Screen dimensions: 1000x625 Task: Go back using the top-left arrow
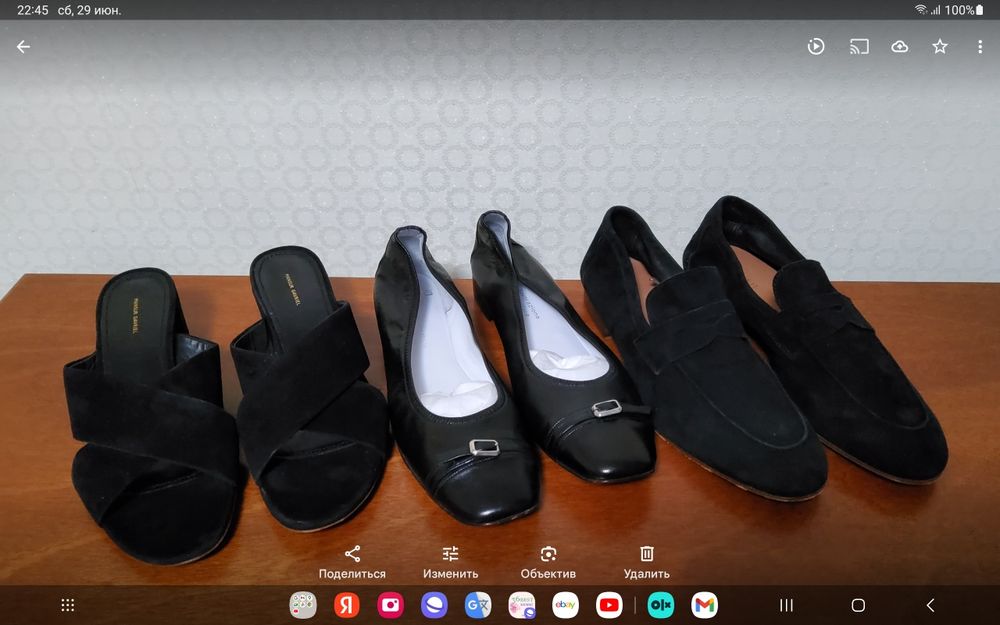pyautogui.click(x=23, y=47)
